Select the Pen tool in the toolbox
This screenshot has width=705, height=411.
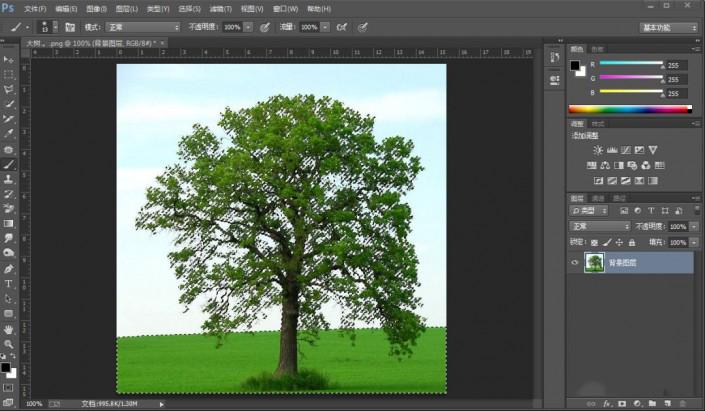pos(9,269)
